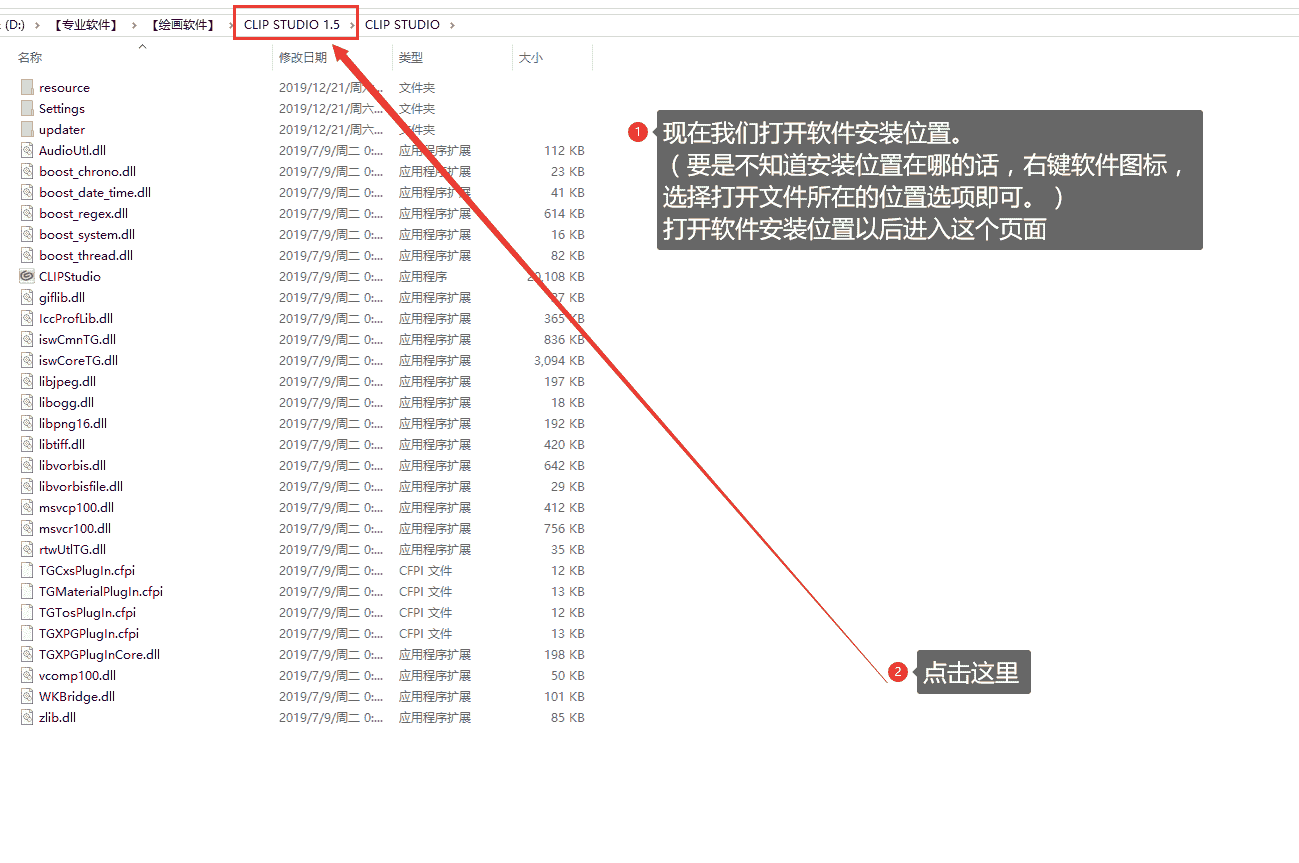Sort files by the 修改日期 column header

pyautogui.click(x=303, y=58)
